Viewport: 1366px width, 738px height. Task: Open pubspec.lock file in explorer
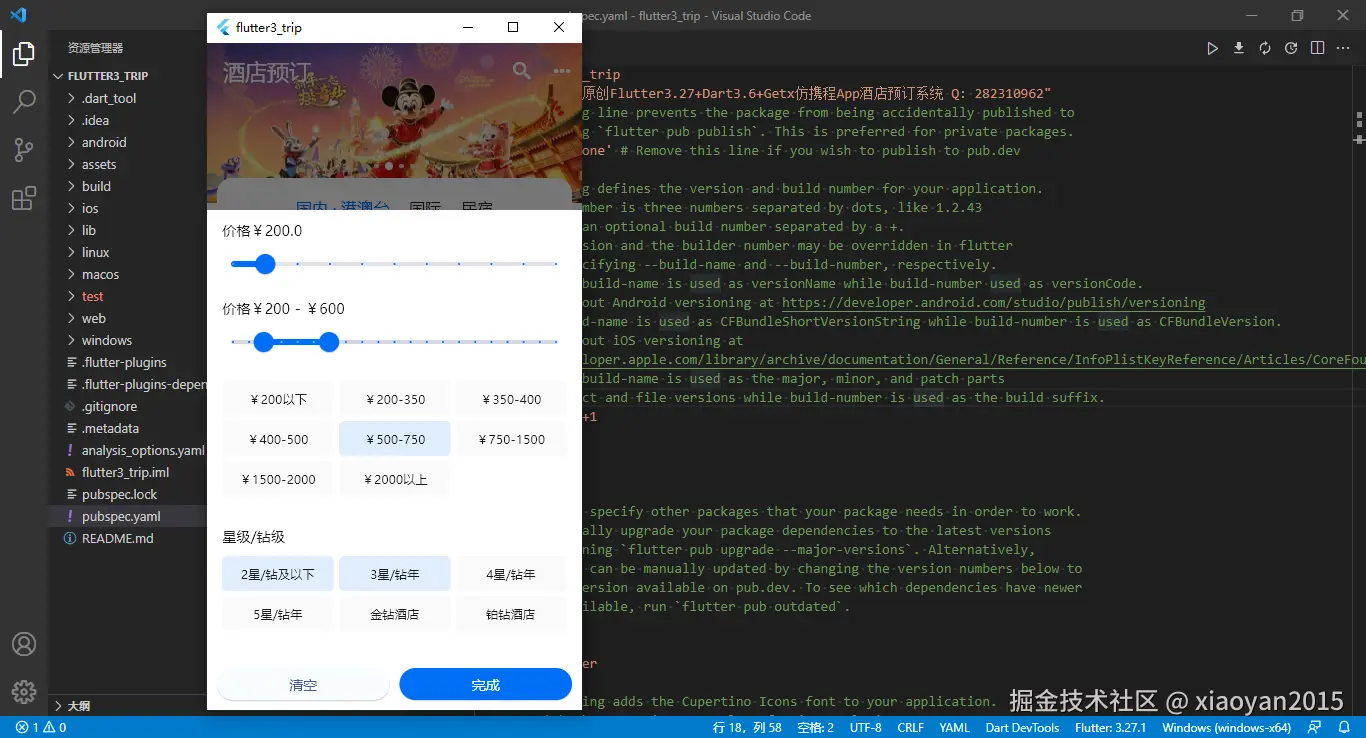119,494
